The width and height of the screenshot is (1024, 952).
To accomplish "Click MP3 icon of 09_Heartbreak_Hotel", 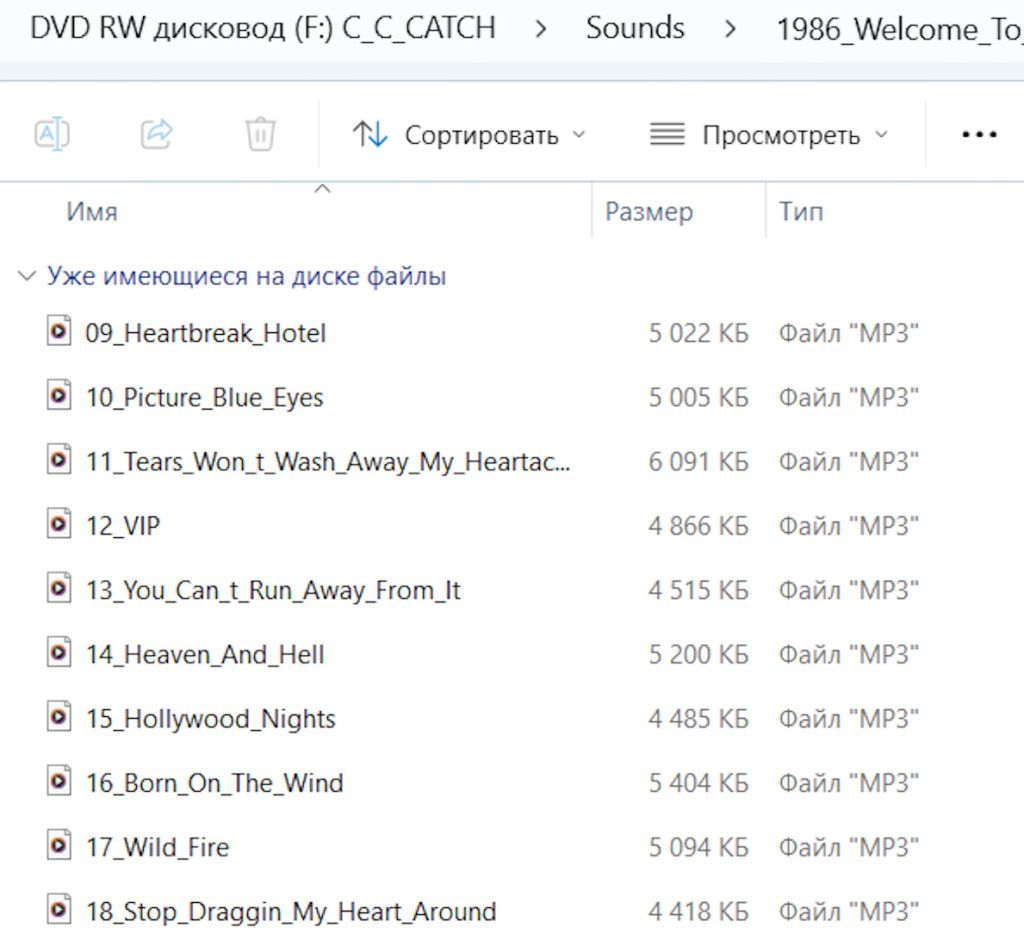I will pos(59,331).
